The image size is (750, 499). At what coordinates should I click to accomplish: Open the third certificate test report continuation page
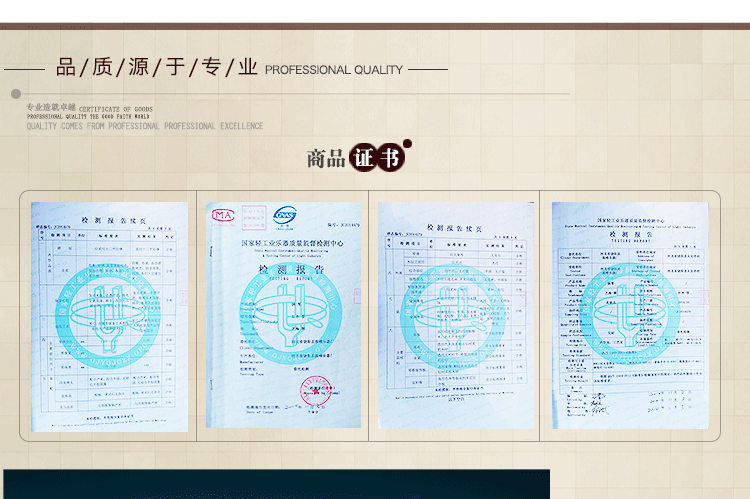[456, 315]
